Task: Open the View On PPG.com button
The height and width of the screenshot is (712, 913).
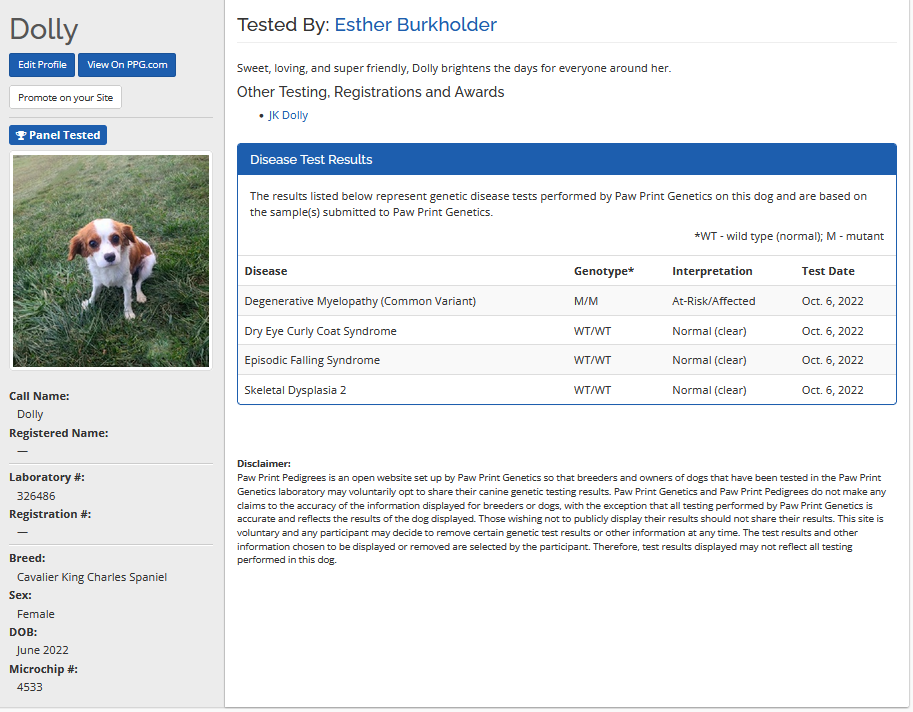Action: tap(127, 65)
